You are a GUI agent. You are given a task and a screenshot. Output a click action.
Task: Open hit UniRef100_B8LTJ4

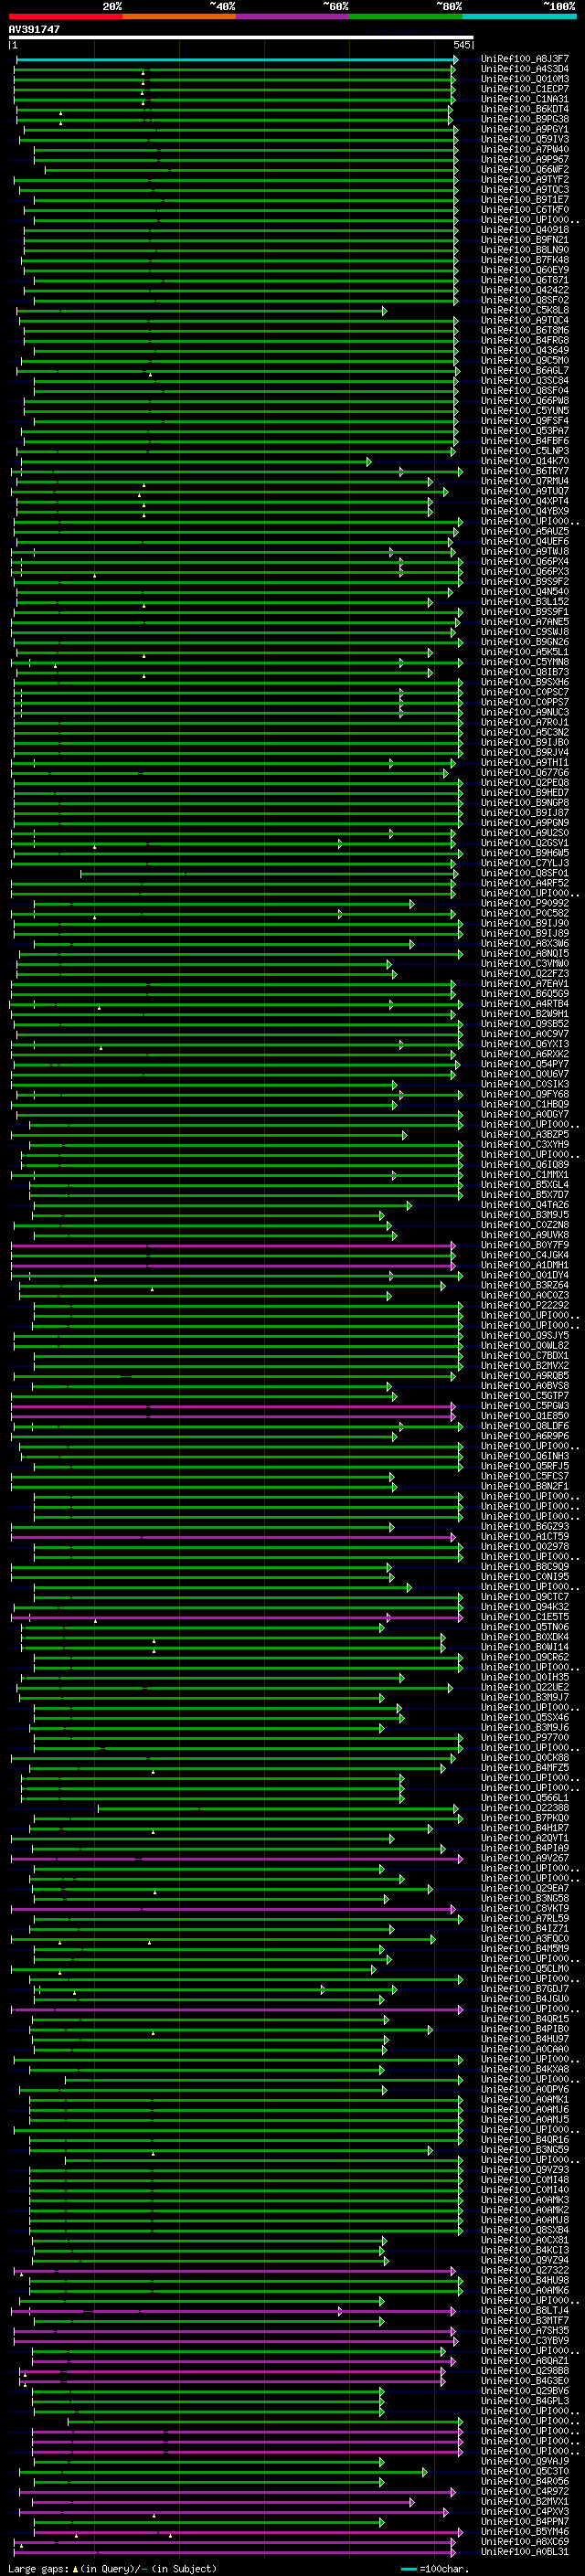[524, 2311]
